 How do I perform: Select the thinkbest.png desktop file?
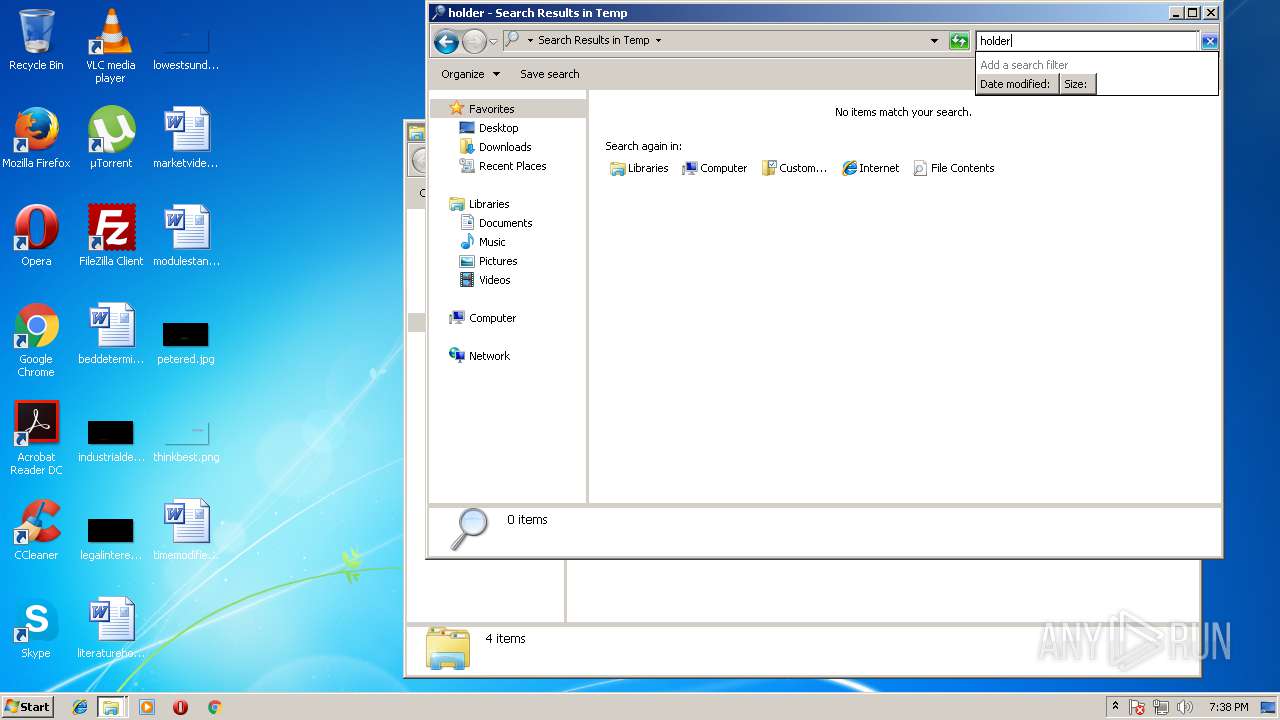click(x=185, y=440)
